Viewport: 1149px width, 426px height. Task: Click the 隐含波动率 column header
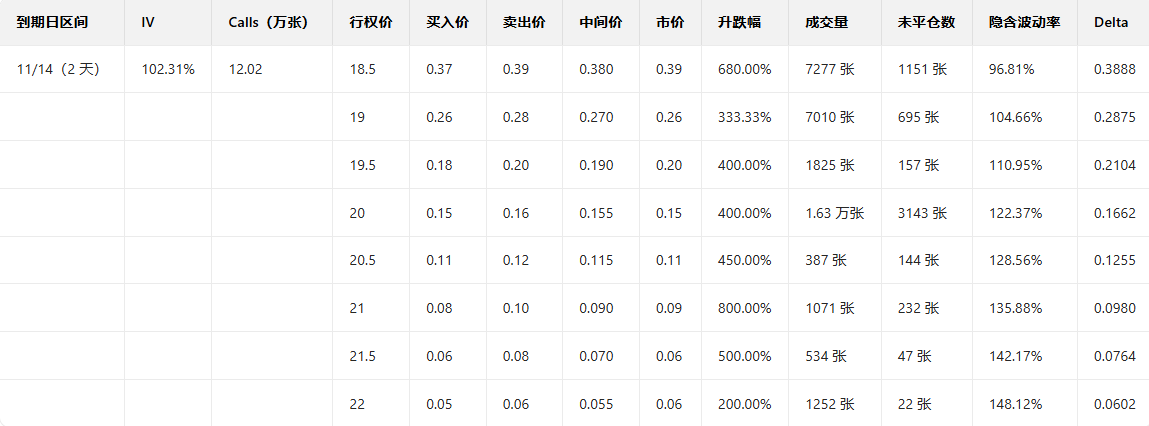pos(1017,22)
